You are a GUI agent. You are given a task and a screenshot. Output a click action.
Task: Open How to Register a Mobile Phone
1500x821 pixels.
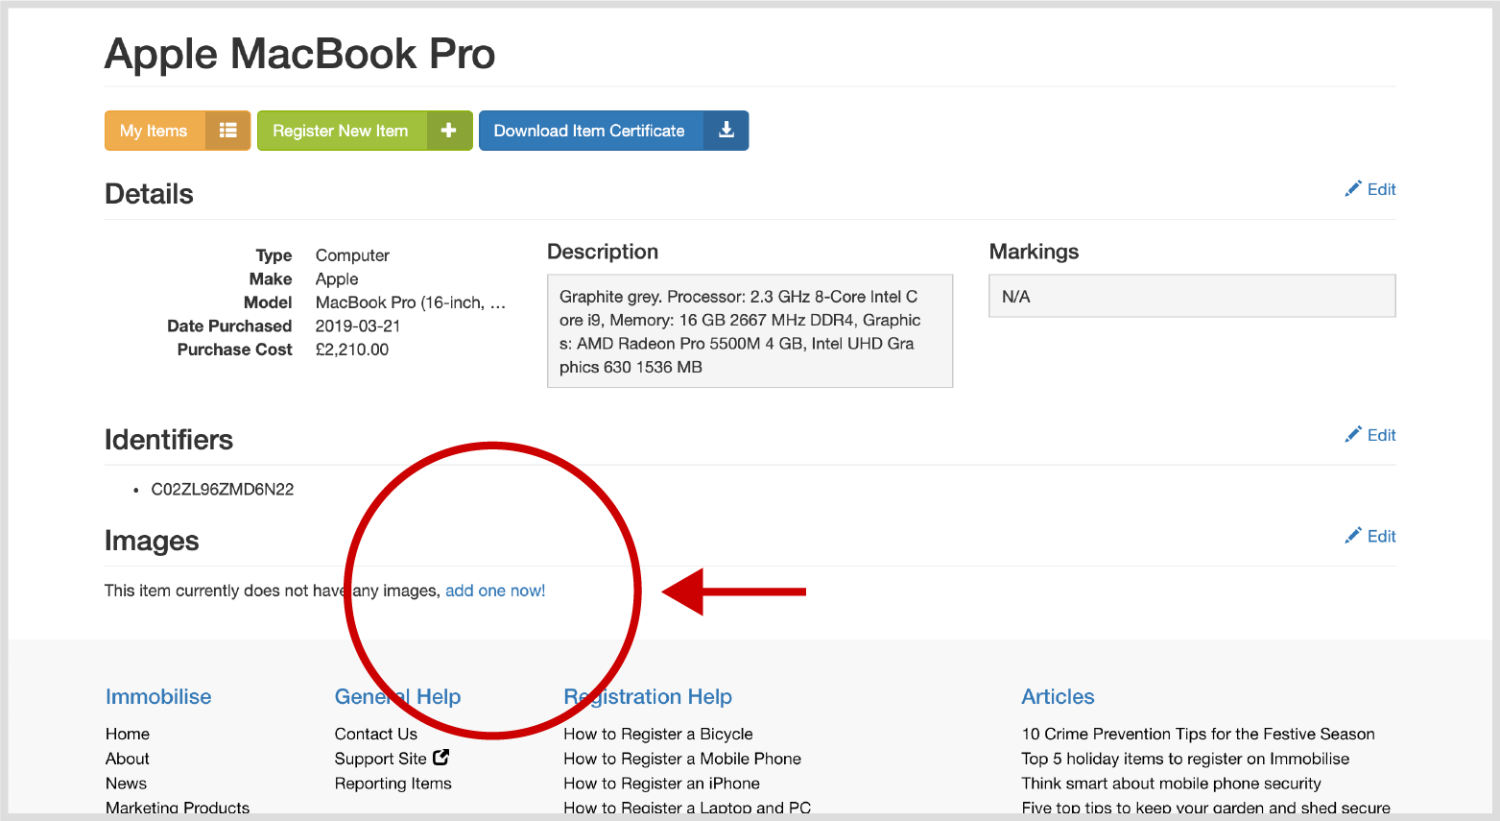(682, 759)
